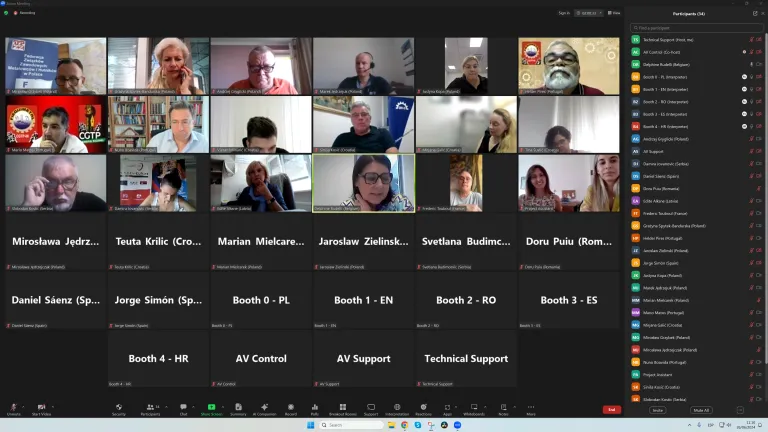Click the Windows taskbar Search box
This screenshot has width=768, height=432.
352,425
